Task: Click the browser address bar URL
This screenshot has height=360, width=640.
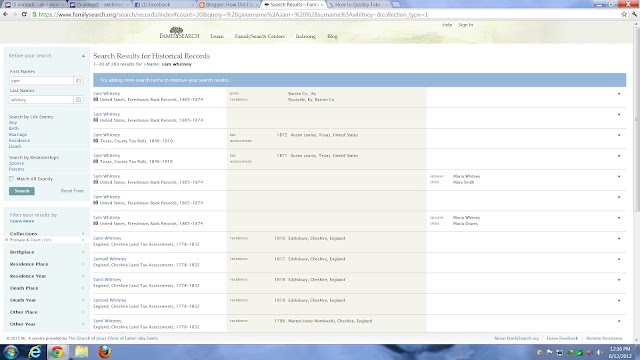Action: pyautogui.click(x=233, y=14)
